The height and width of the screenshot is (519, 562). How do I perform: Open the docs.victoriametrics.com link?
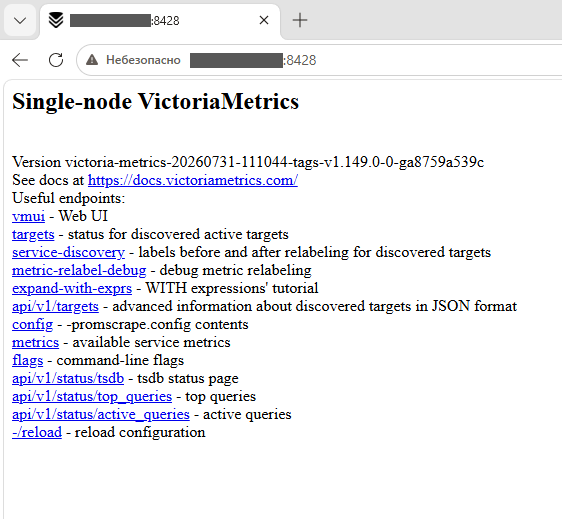click(193, 180)
